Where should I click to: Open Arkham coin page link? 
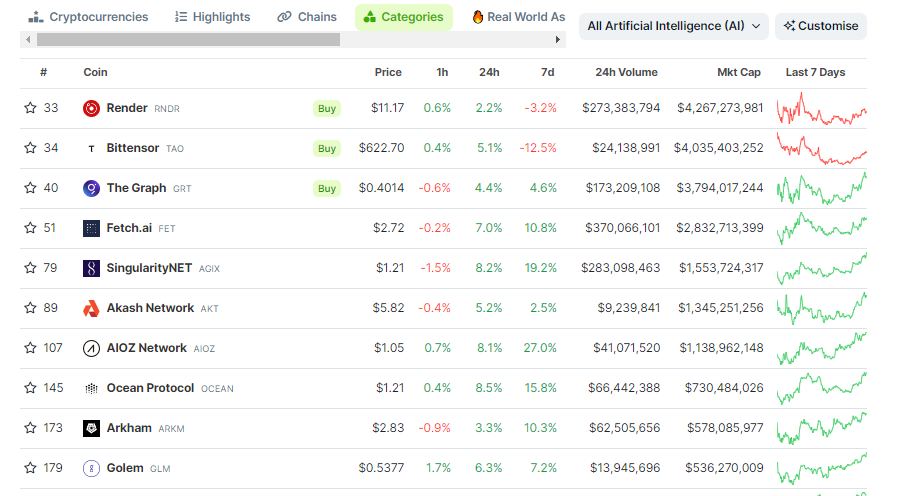click(x=129, y=427)
